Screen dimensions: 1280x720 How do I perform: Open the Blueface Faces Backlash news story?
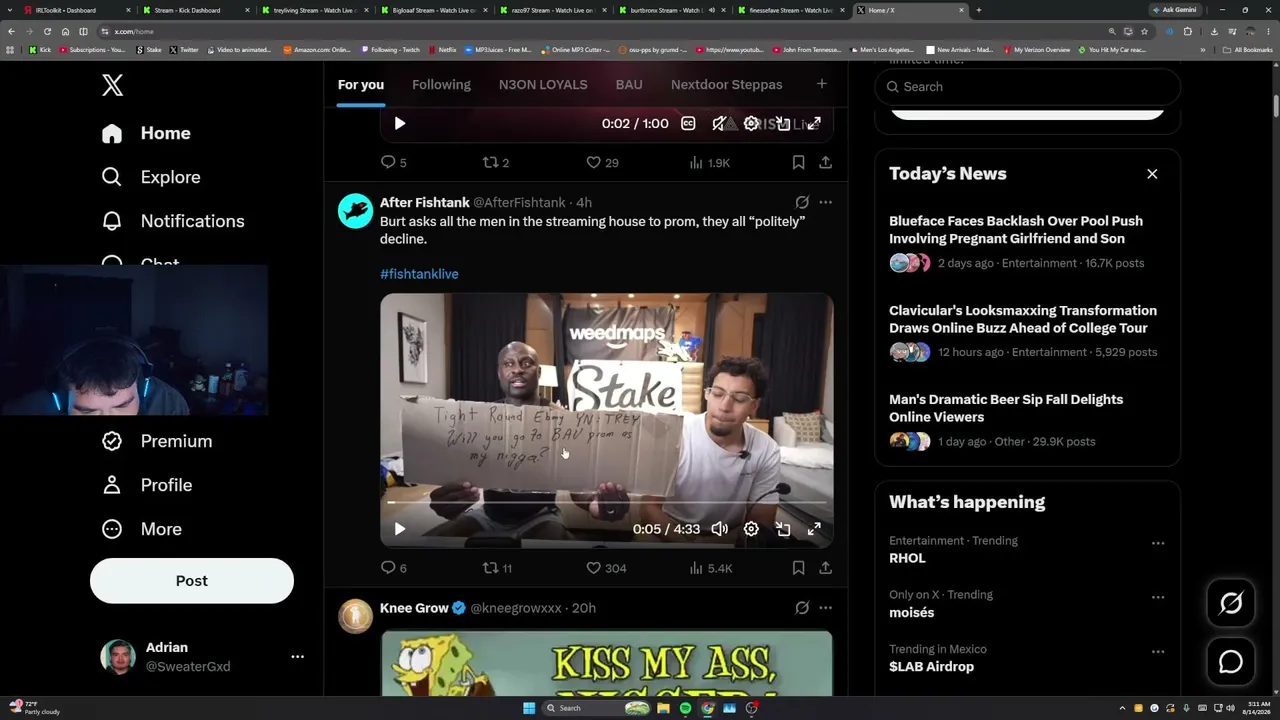1016,230
